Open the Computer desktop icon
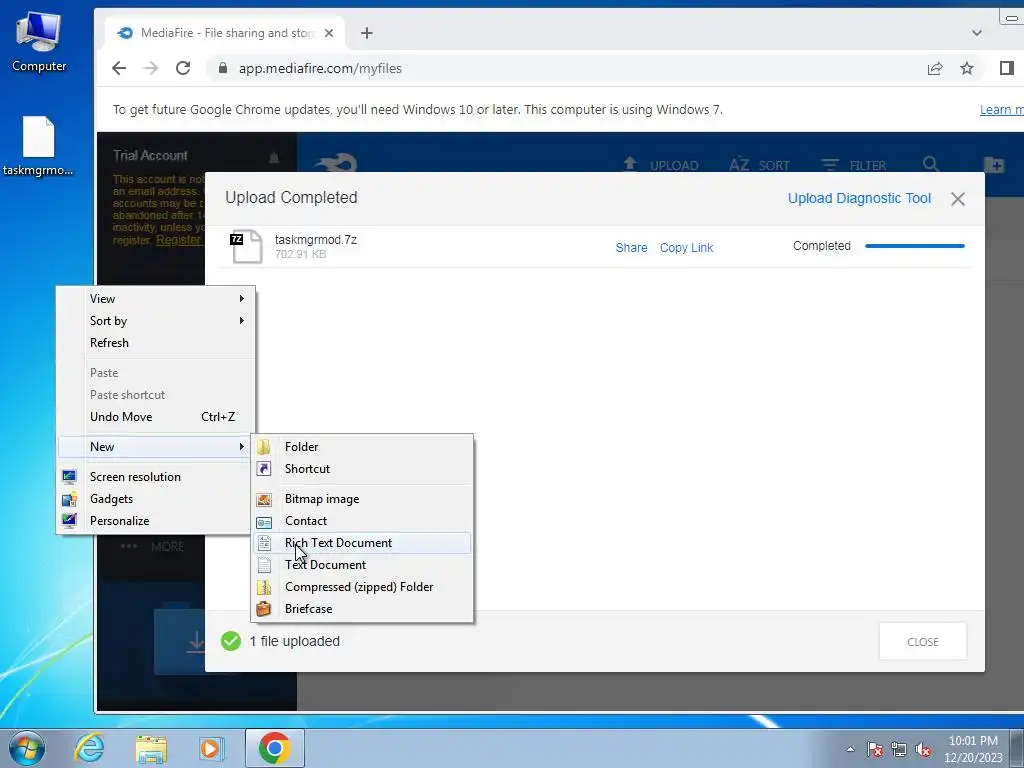Viewport: 1024px width, 768px height. pos(39,42)
